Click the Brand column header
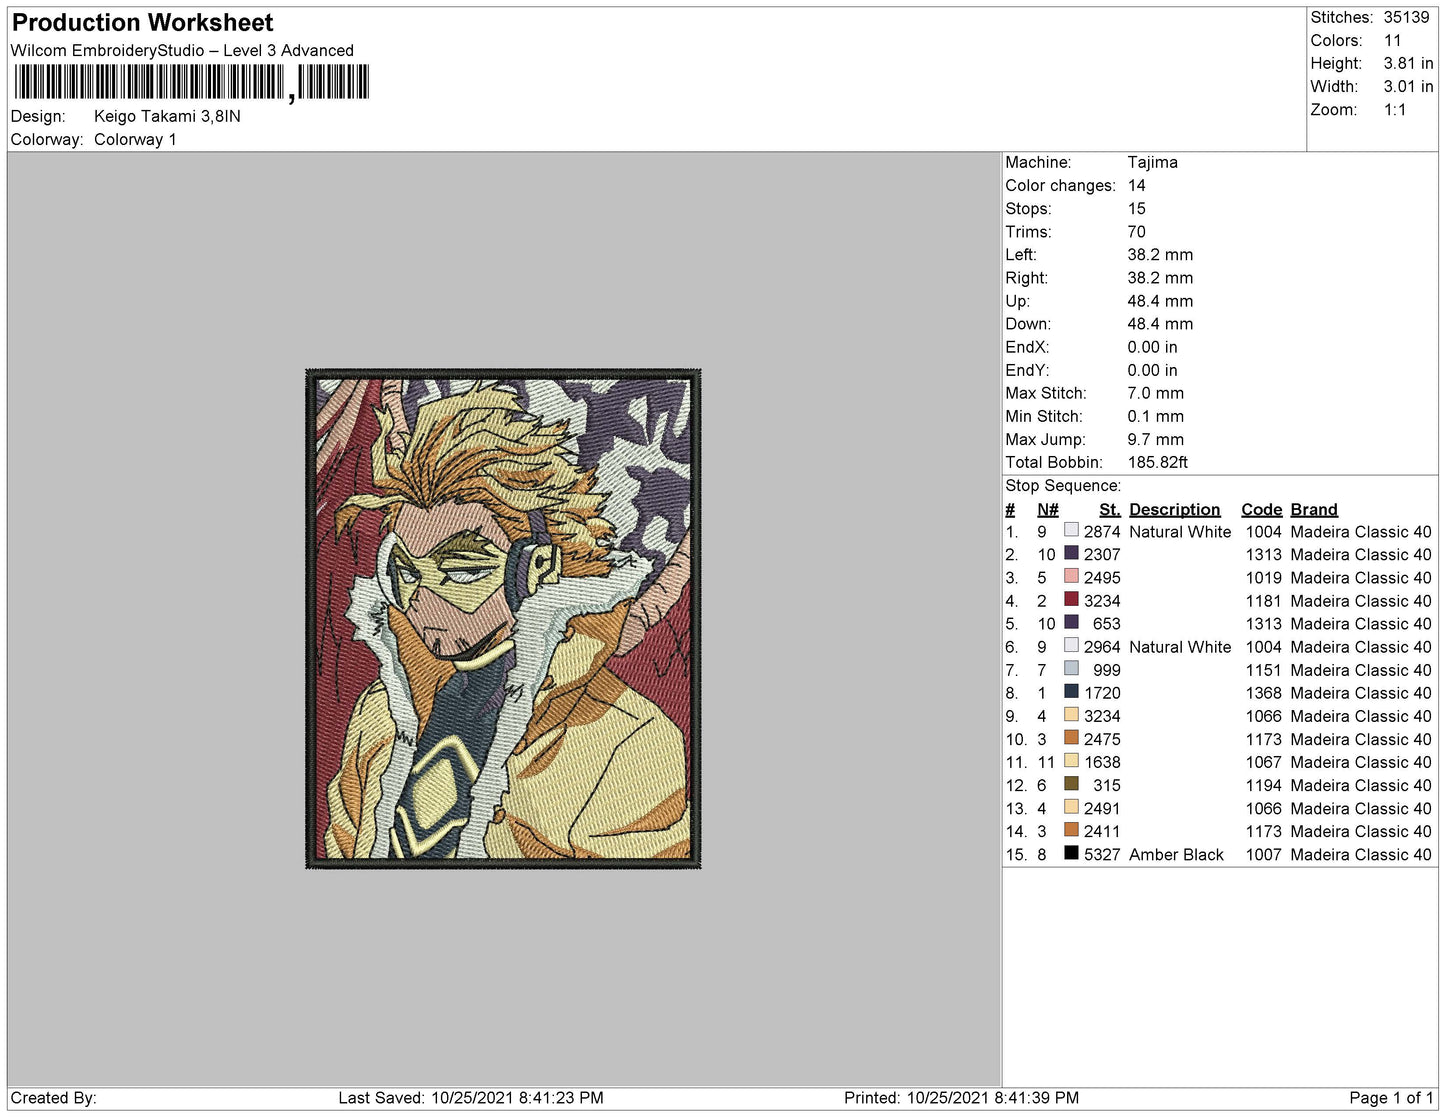The height and width of the screenshot is (1117, 1445). click(1314, 509)
